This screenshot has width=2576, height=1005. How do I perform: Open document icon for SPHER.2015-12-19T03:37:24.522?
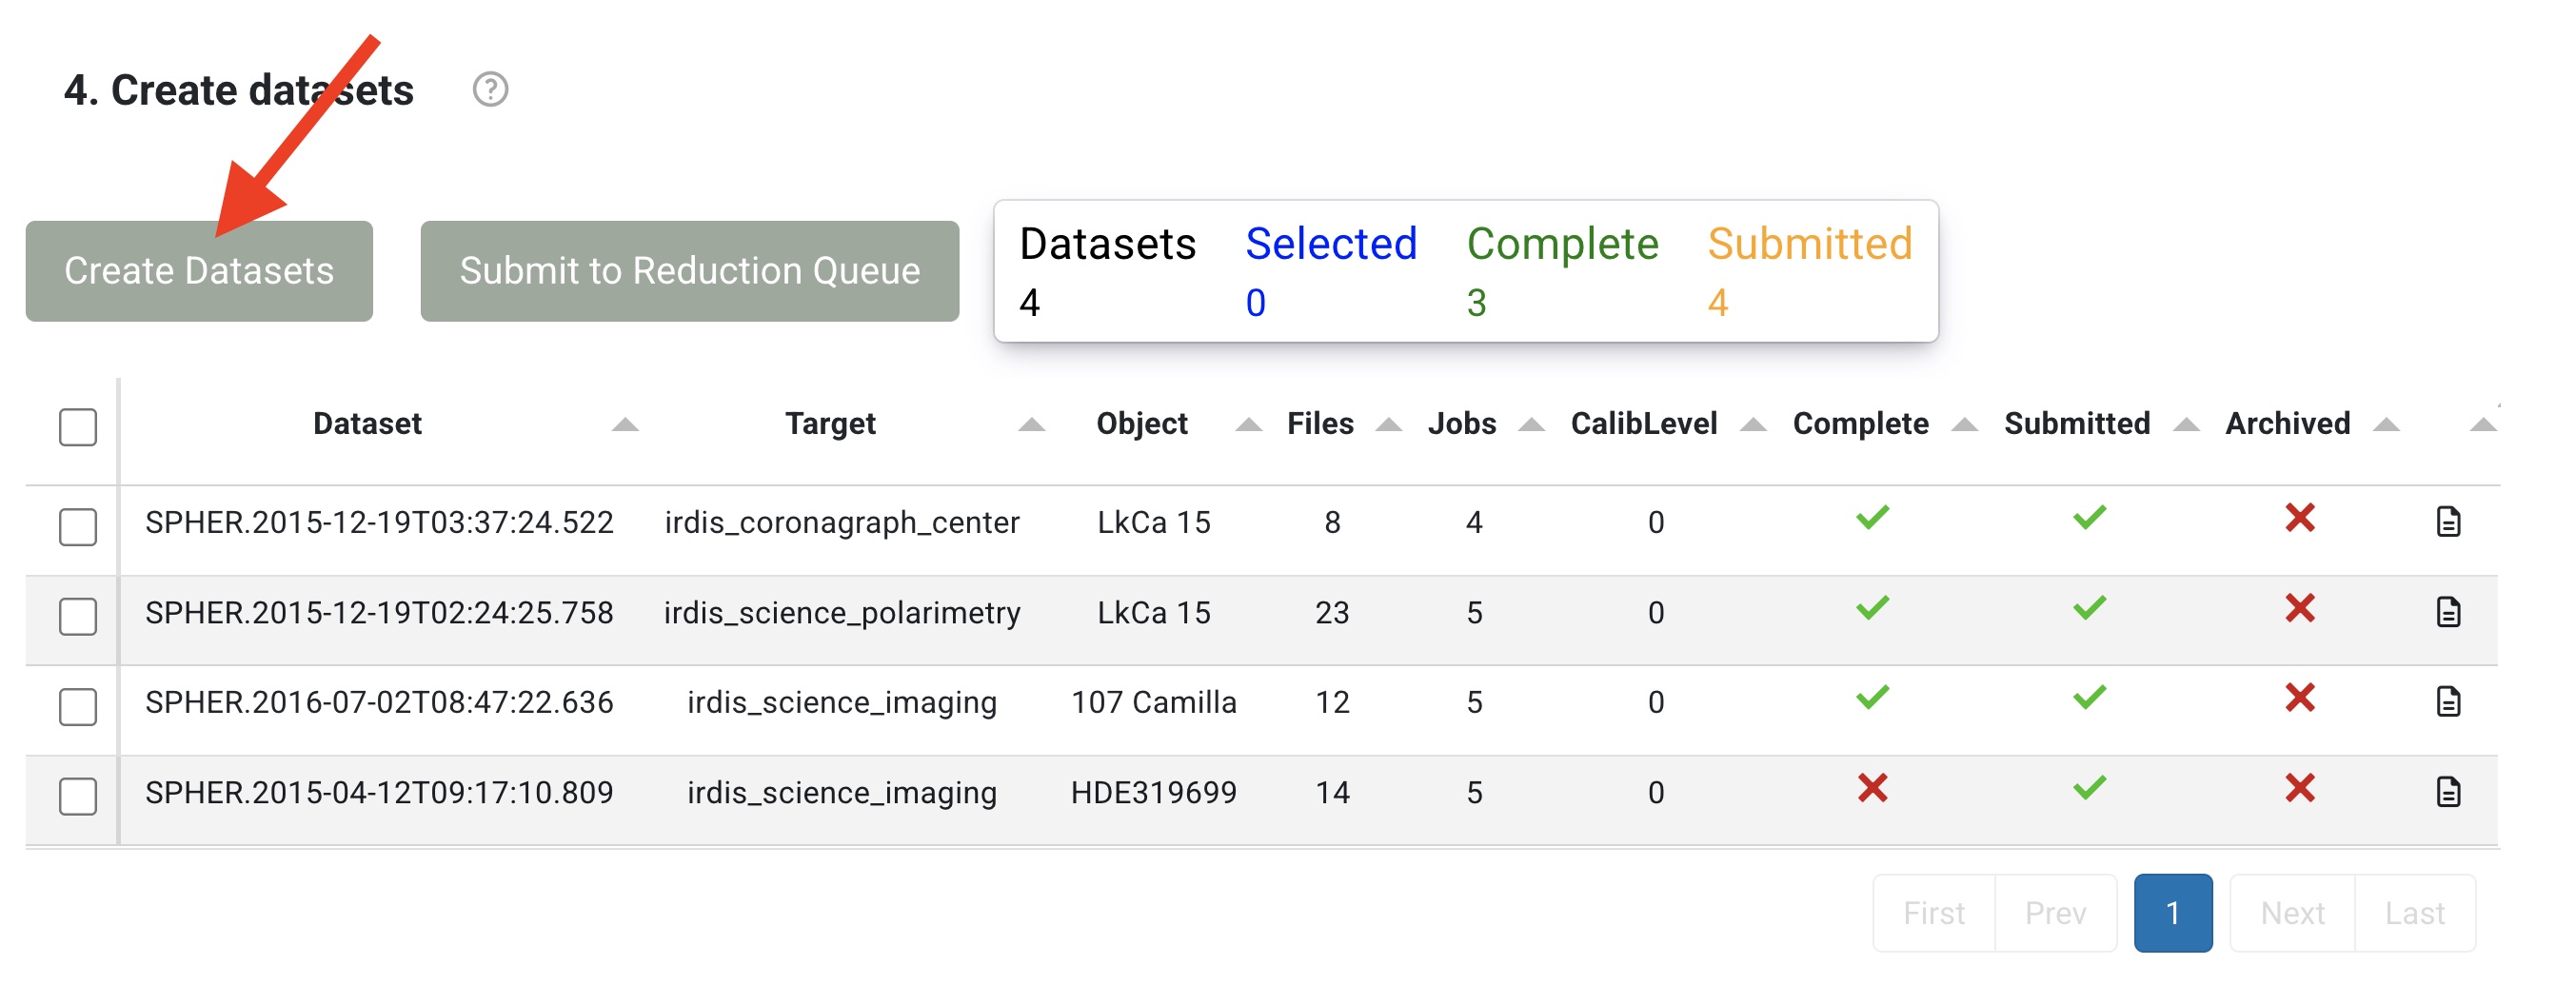2447,522
